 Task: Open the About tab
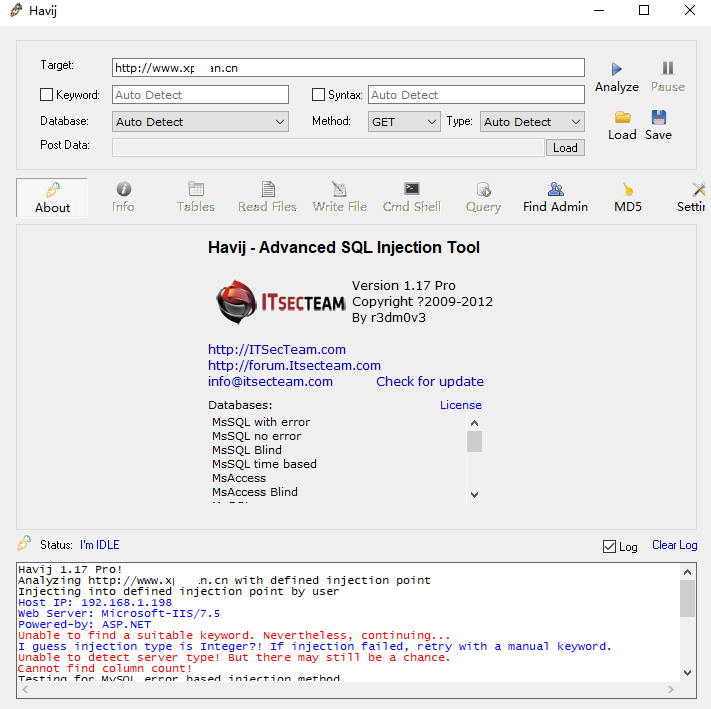[x=52, y=198]
